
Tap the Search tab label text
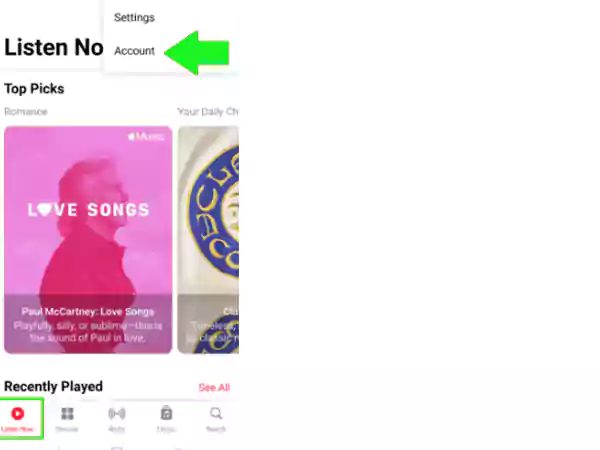click(x=216, y=429)
